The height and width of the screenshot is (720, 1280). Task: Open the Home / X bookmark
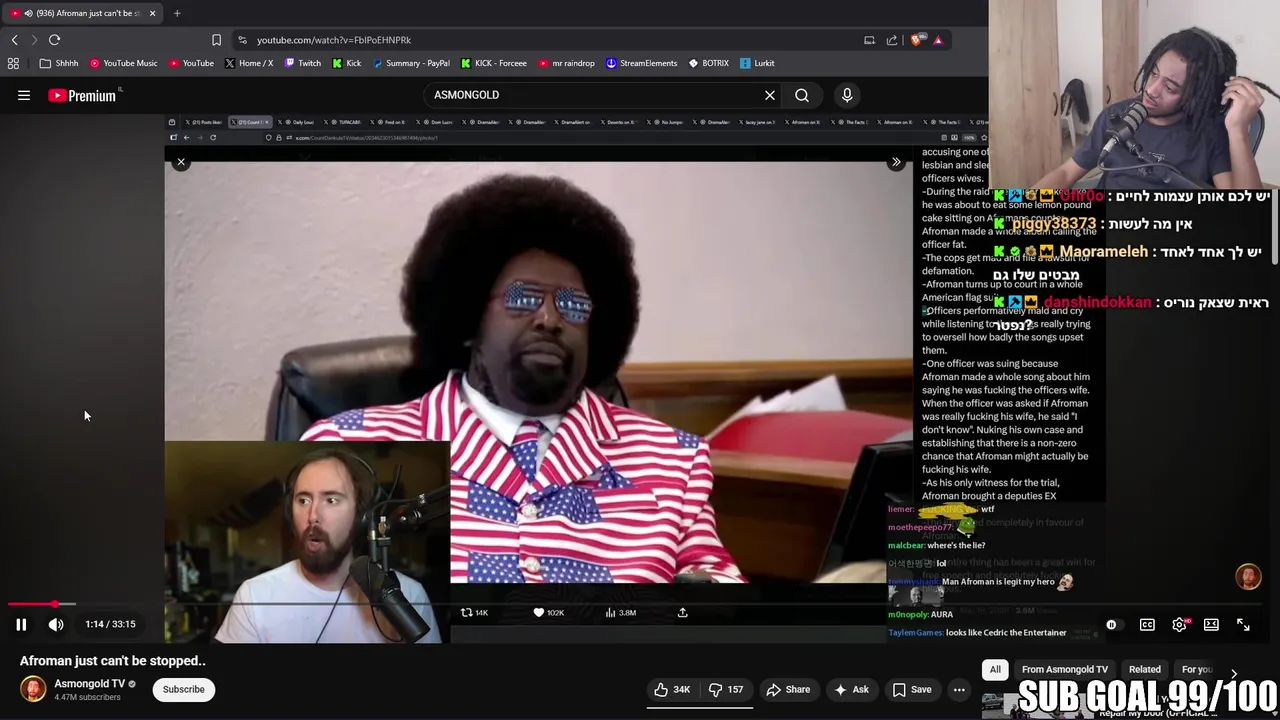(x=249, y=63)
